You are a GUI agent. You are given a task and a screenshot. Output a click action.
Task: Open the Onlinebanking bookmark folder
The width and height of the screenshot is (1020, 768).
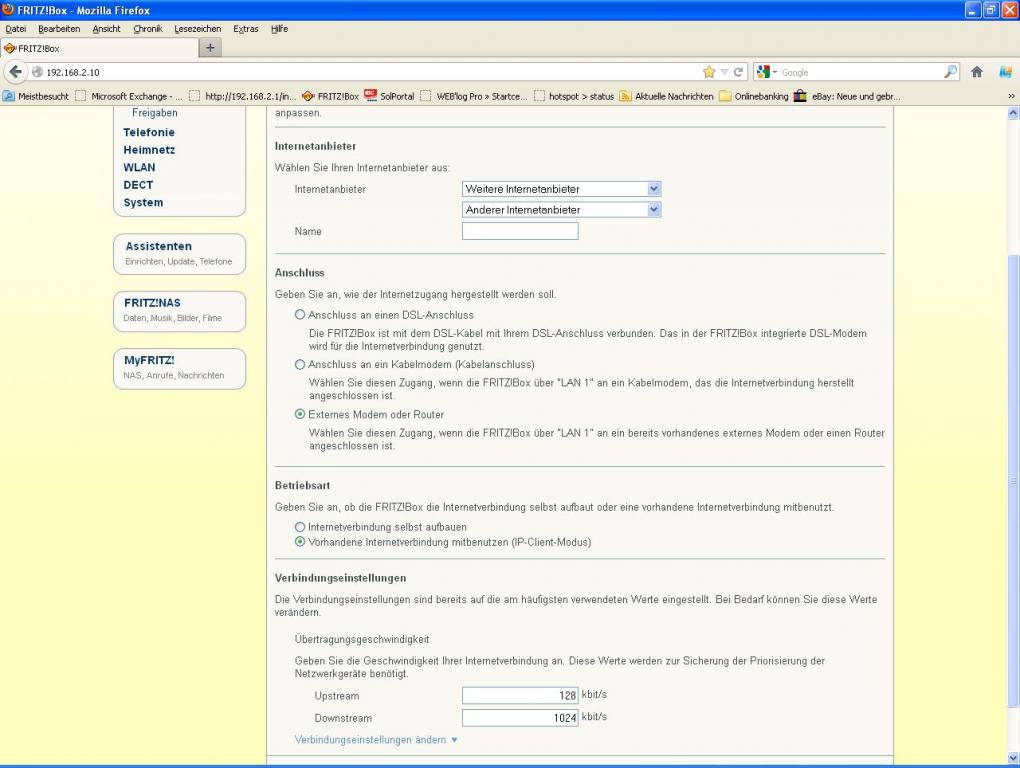pos(753,96)
